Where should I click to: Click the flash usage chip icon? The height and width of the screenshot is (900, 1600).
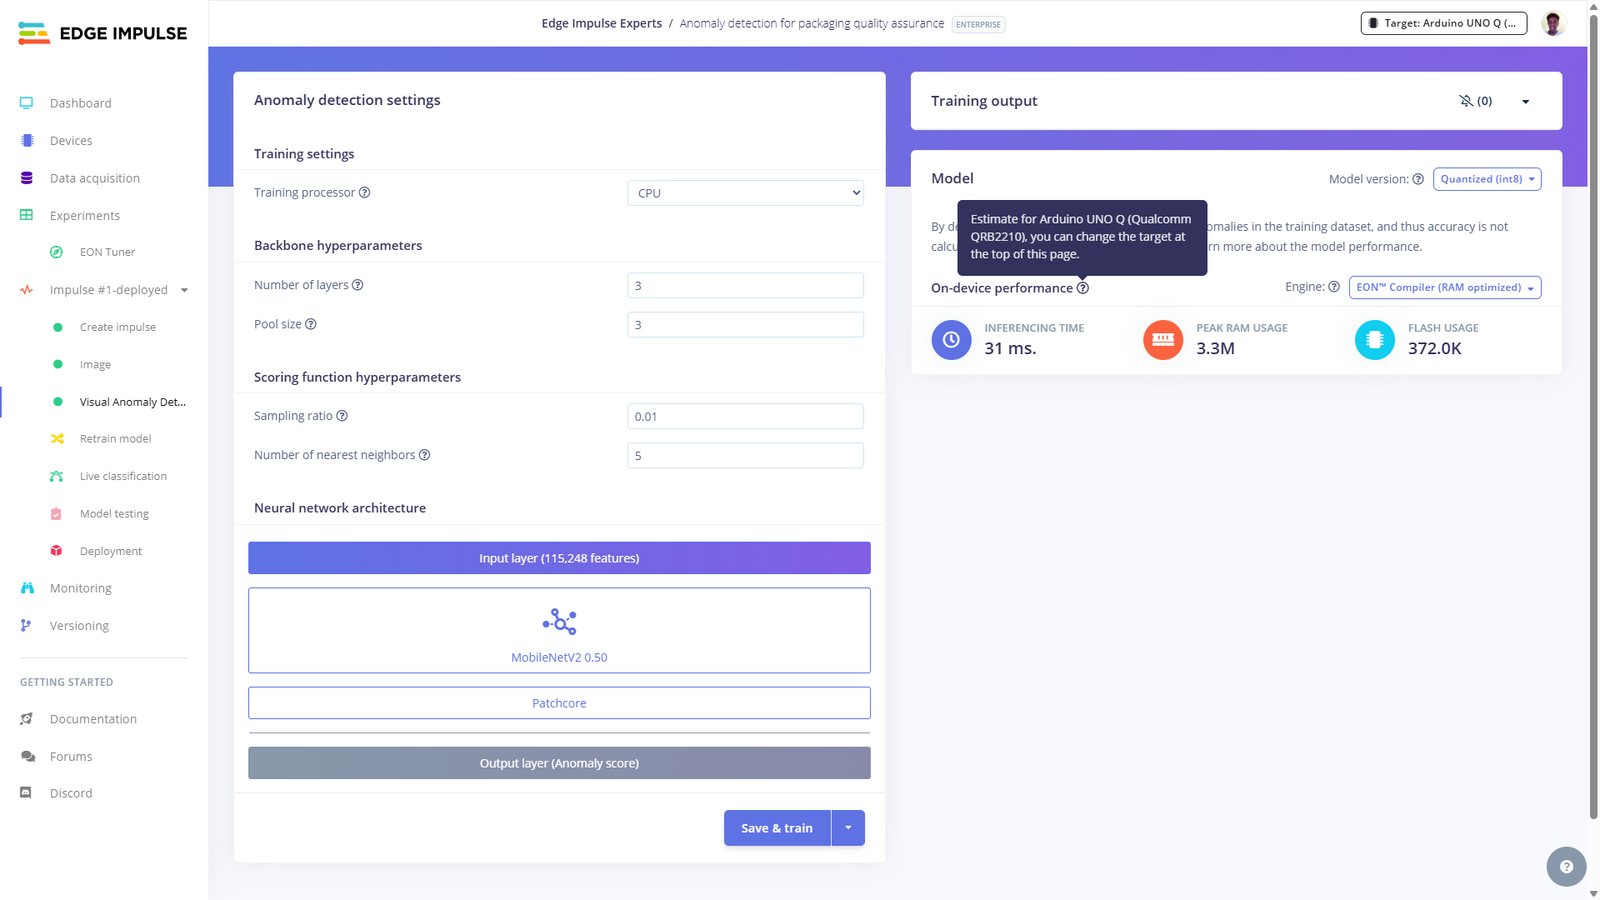coord(1375,340)
